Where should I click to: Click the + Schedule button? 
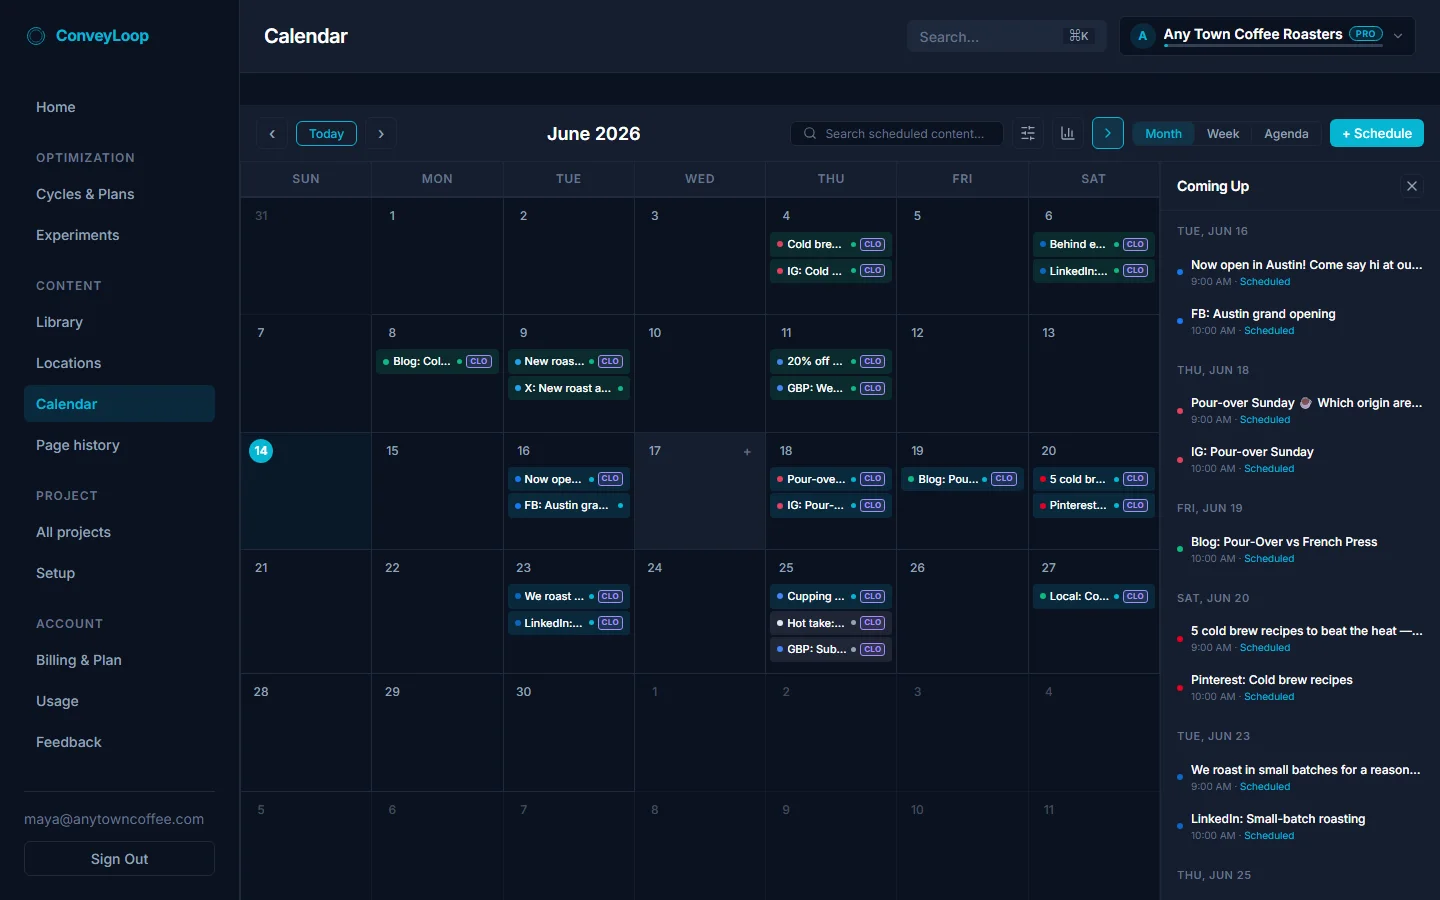[x=1377, y=133]
